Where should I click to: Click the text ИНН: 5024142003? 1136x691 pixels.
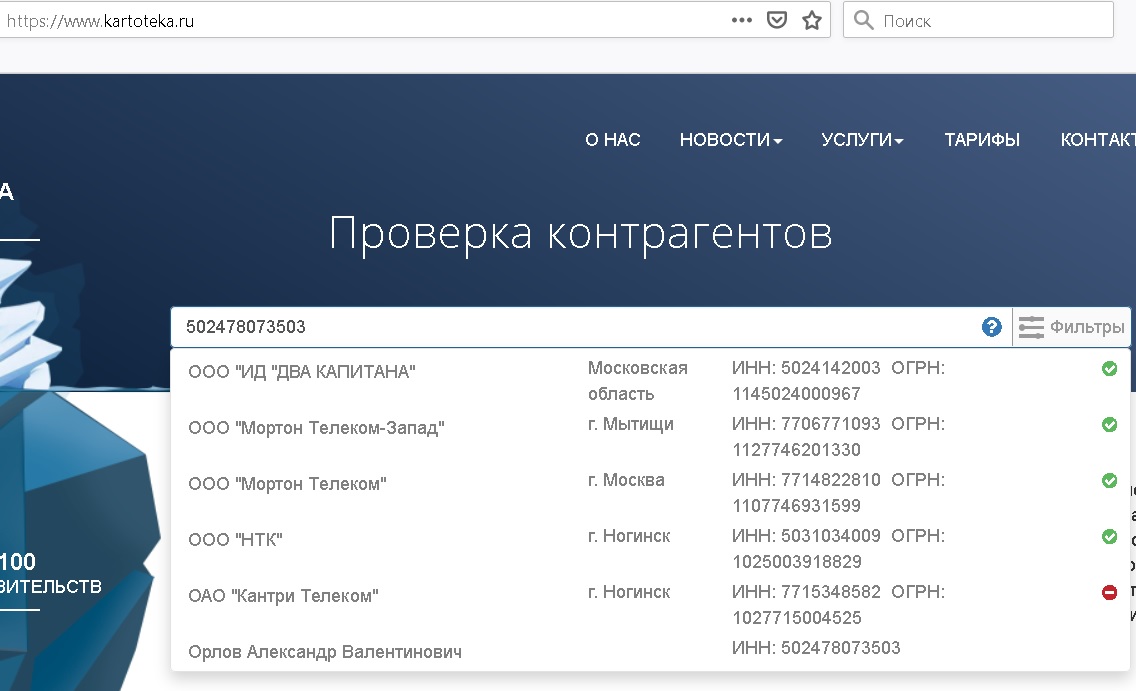point(806,368)
